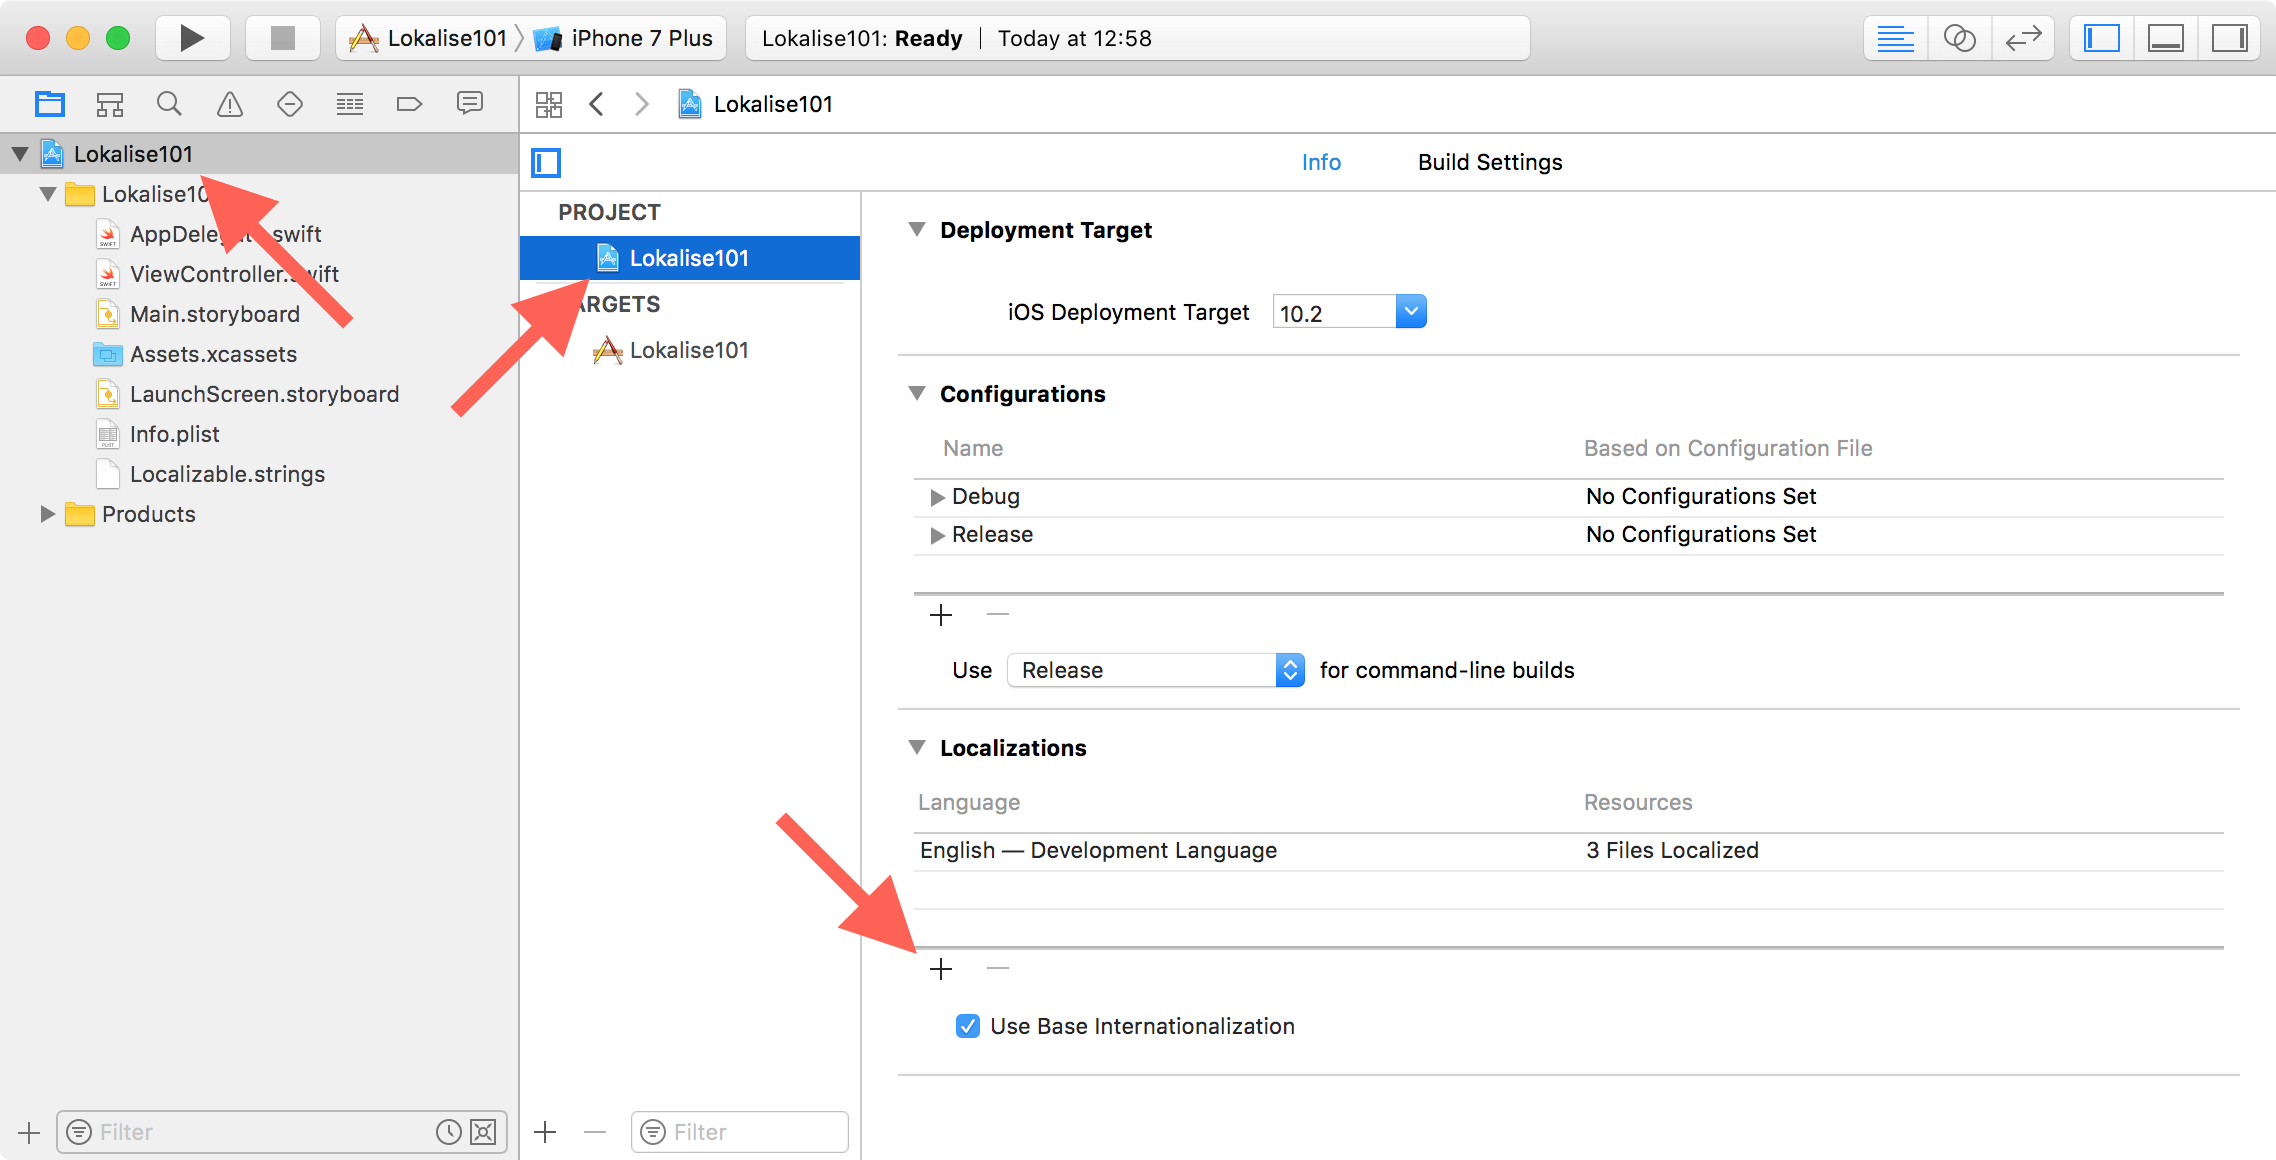Open the Report navigator
This screenshot has width=2276, height=1160.
pyautogui.click(x=470, y=104)
